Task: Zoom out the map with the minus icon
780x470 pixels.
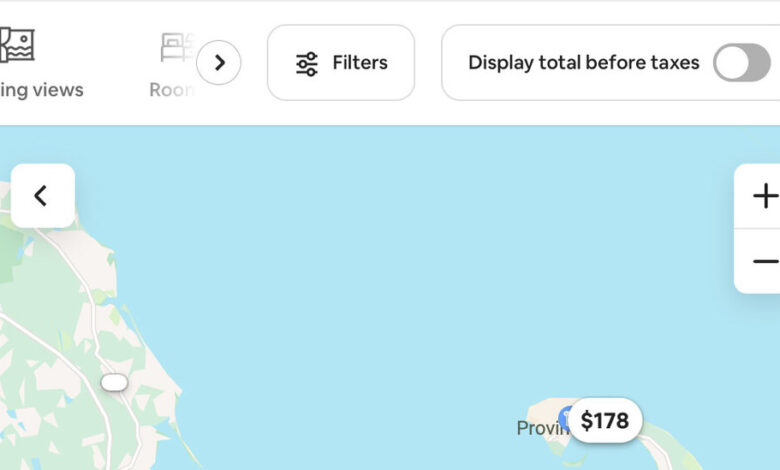Action: [765, 261]
